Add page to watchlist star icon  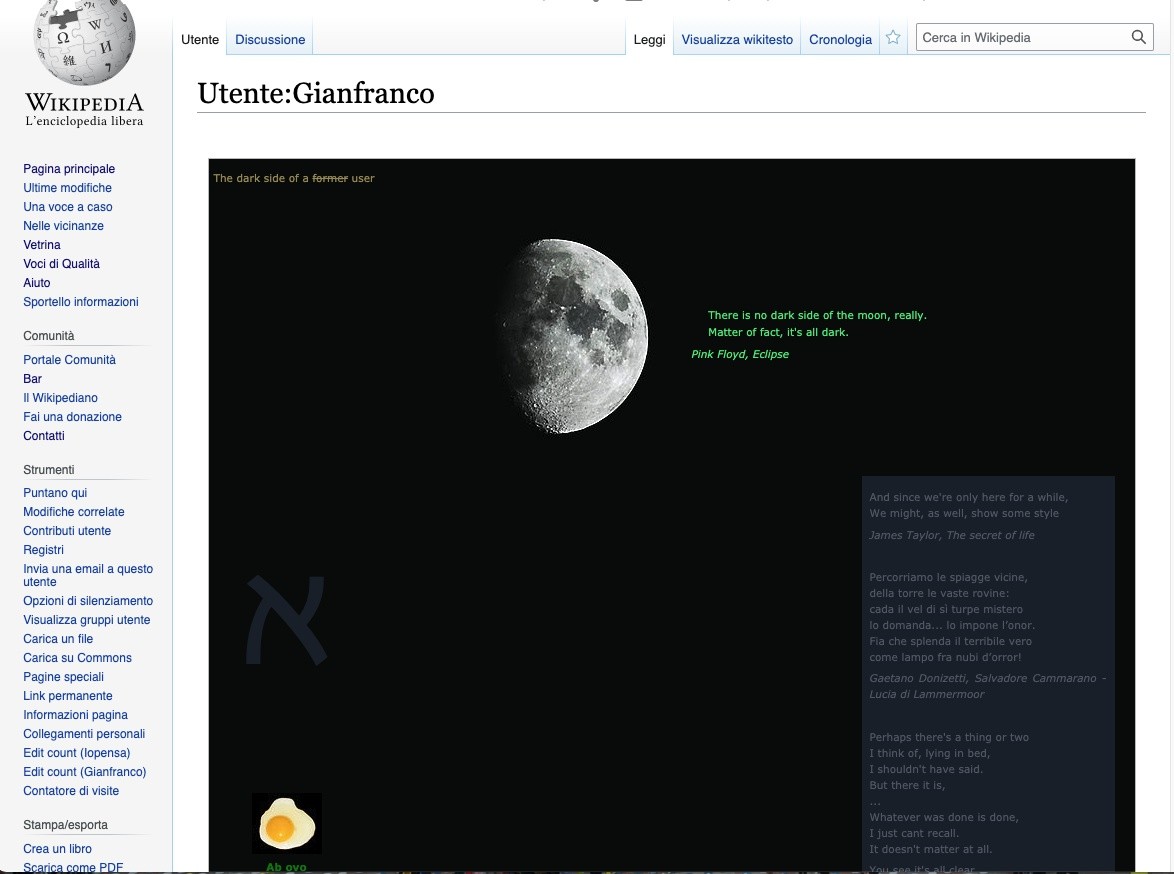tap(892, 37)
